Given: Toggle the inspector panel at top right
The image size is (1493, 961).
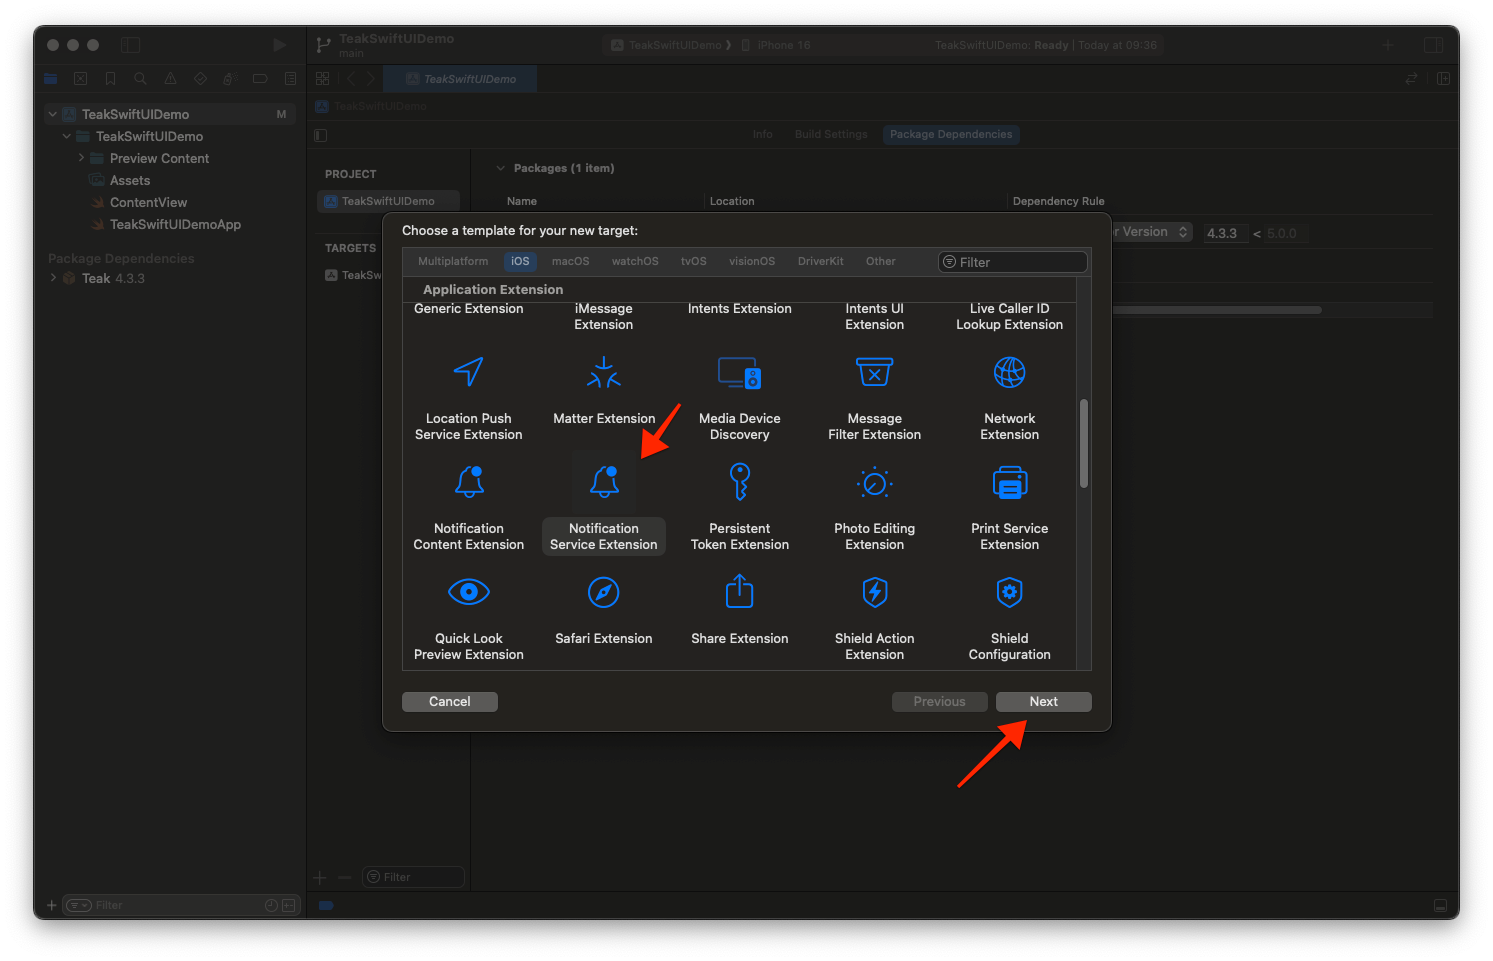Looking at the screenshot, I should pyautogui.click(x=1433, y=45).
